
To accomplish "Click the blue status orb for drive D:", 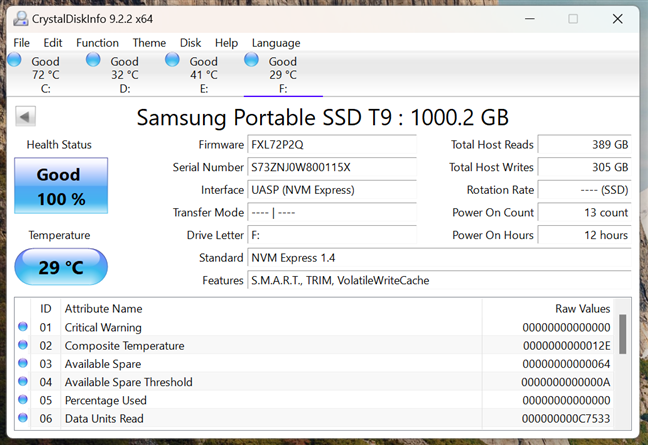I will pos(93,60).
